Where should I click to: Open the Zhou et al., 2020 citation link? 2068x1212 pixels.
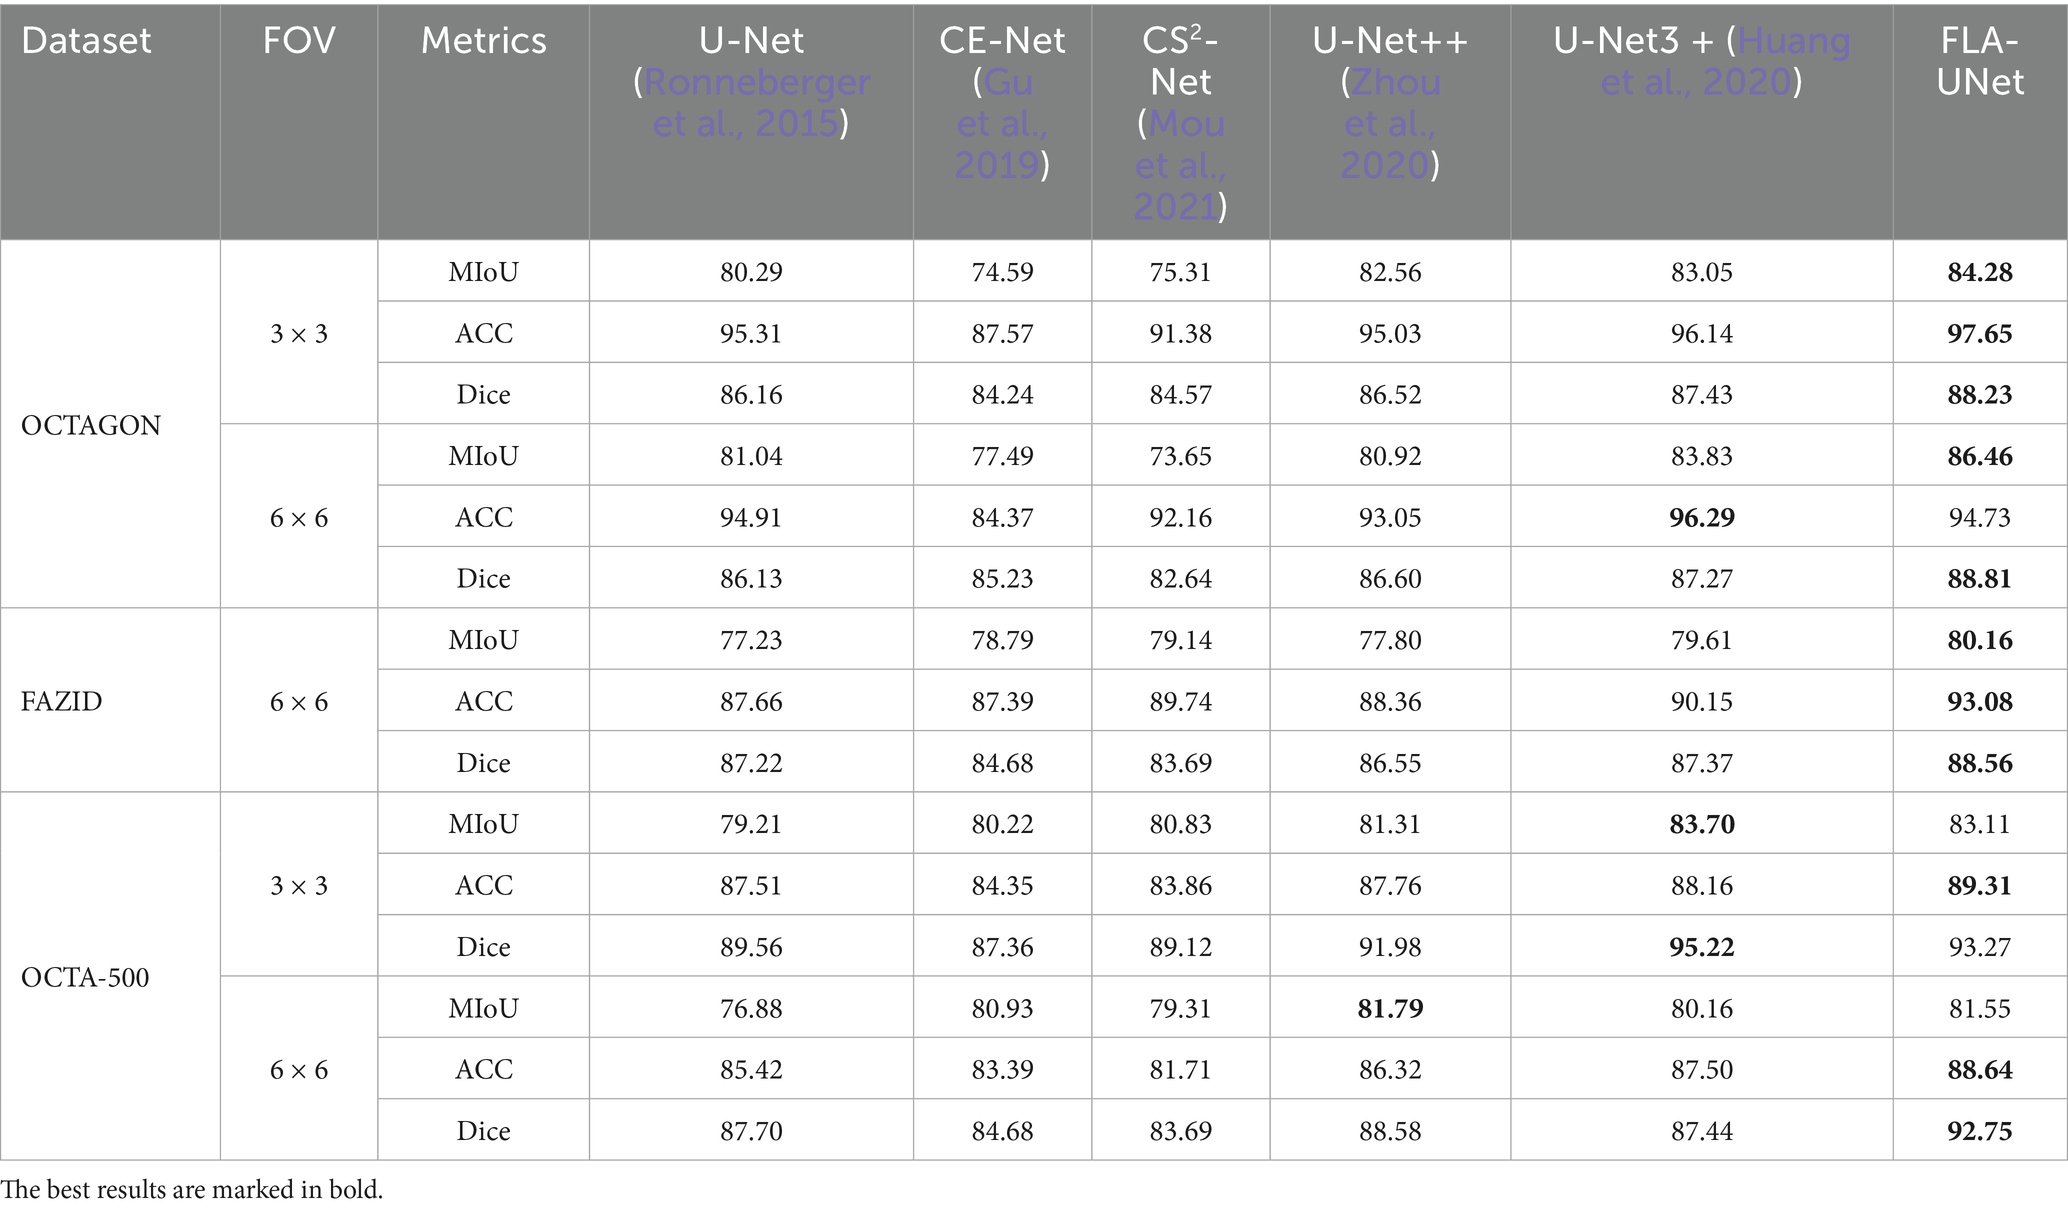pos(1390,123)
